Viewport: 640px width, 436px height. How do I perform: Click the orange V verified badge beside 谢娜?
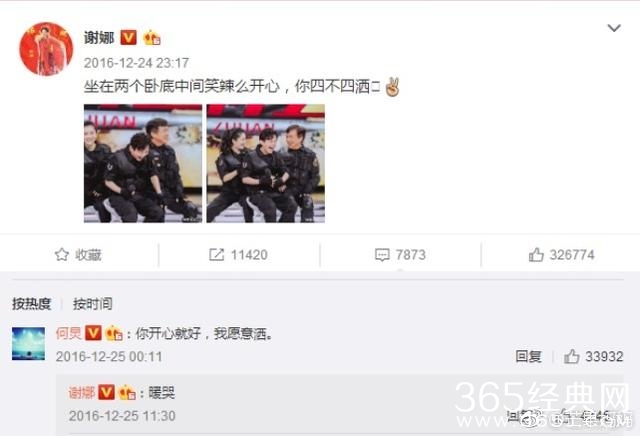128,38
